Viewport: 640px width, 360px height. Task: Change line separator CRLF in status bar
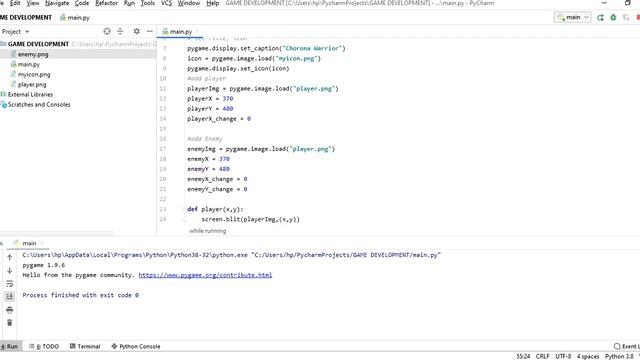click(542, 356)
